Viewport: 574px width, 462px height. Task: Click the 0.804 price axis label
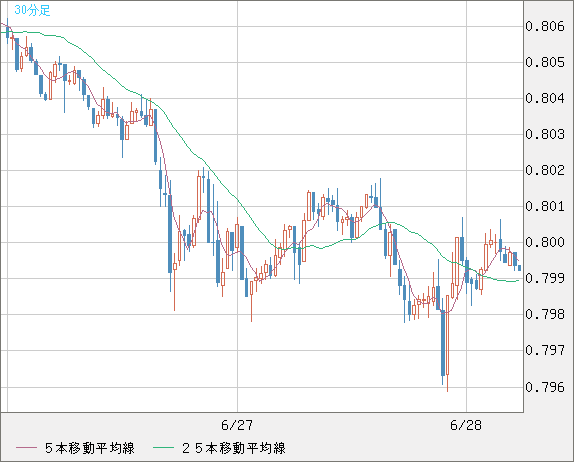click(x=545, y=98)
